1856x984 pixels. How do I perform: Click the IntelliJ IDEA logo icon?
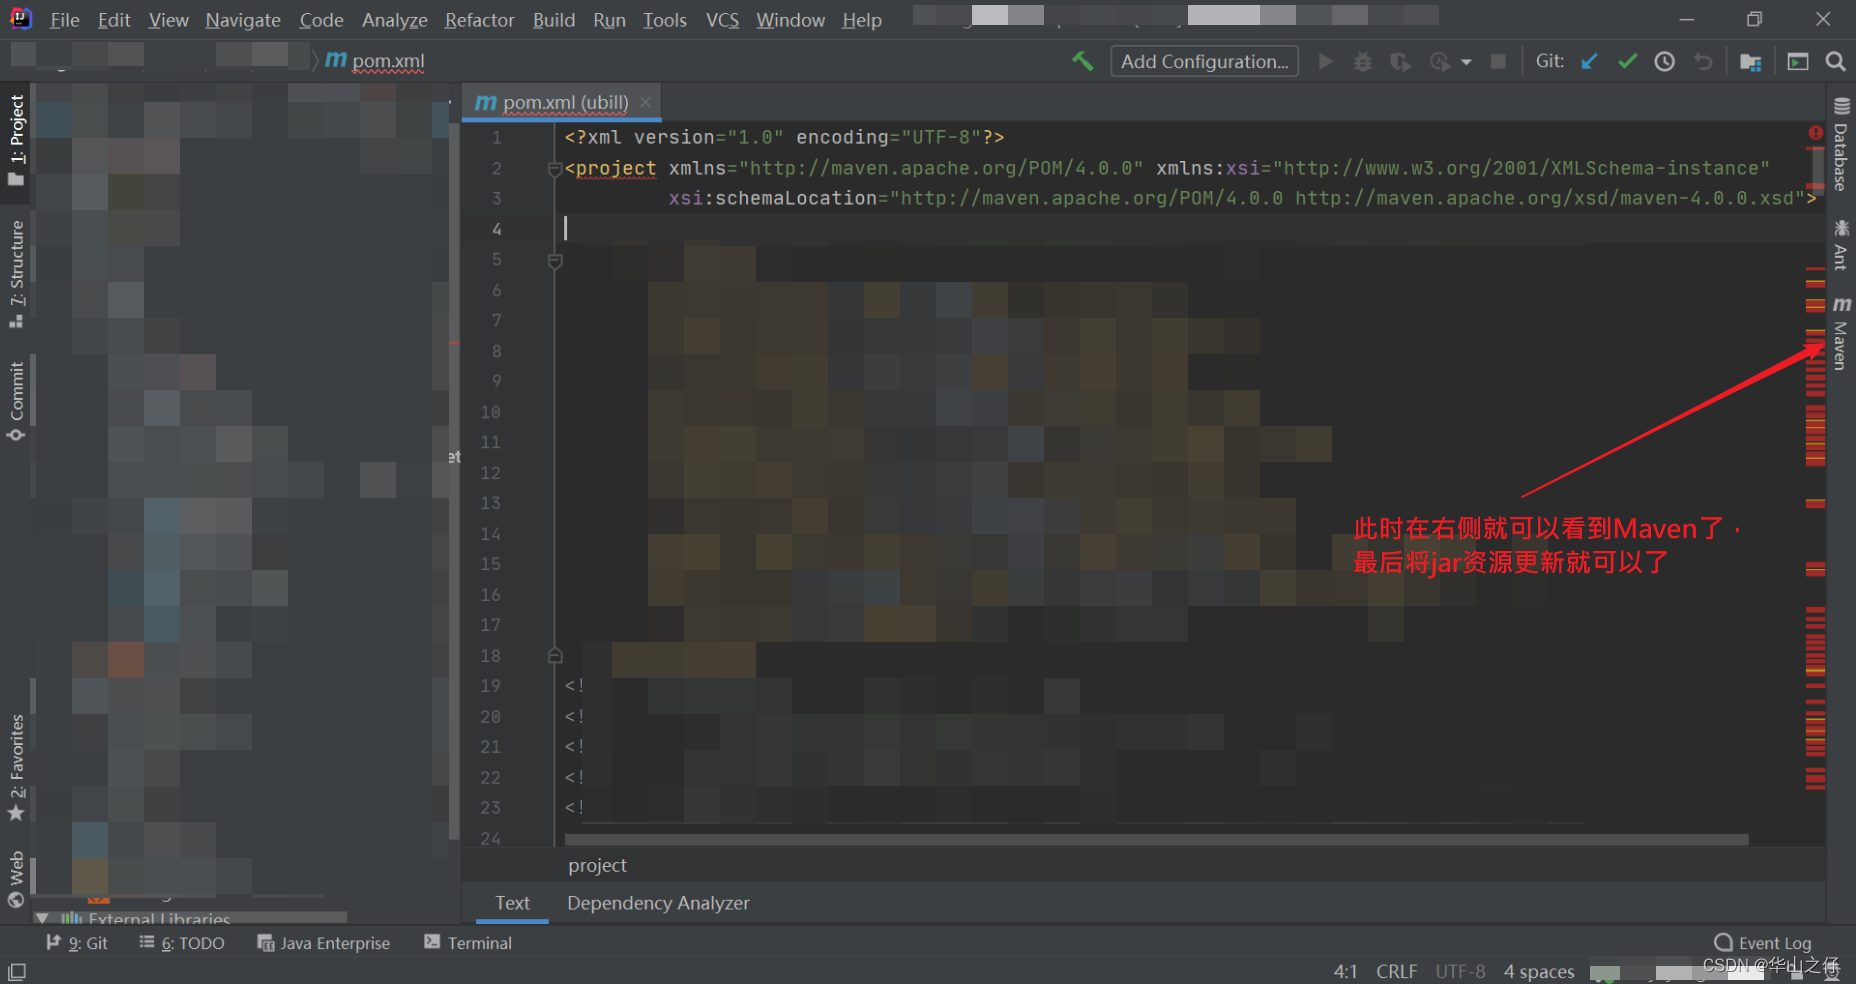20,19
